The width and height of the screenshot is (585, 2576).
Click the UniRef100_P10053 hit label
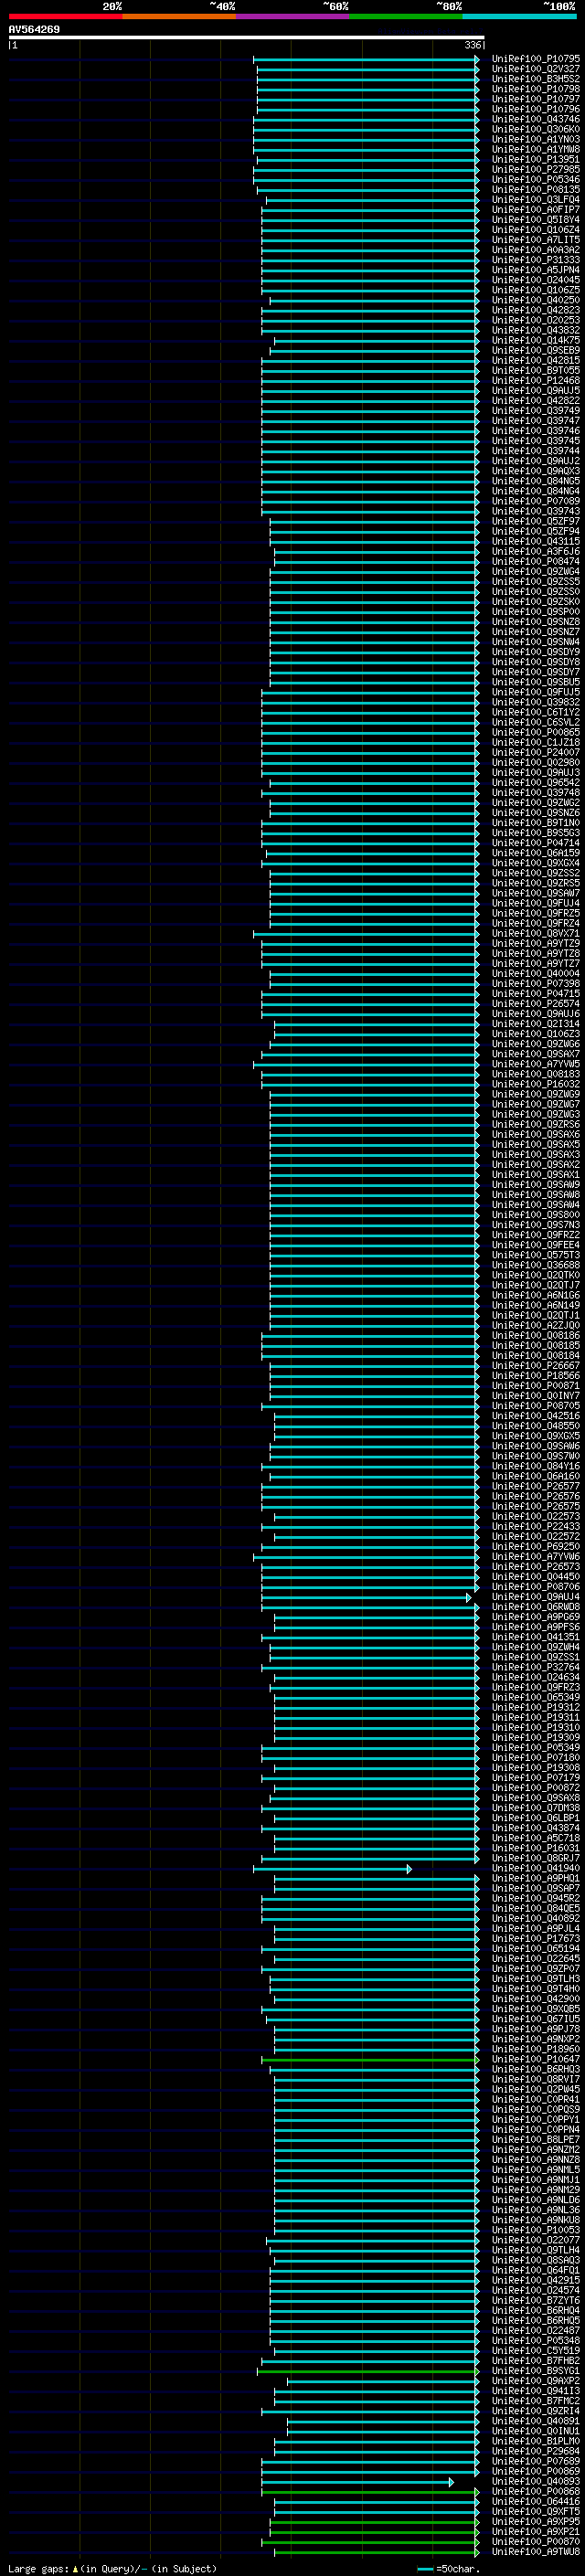535,2229
